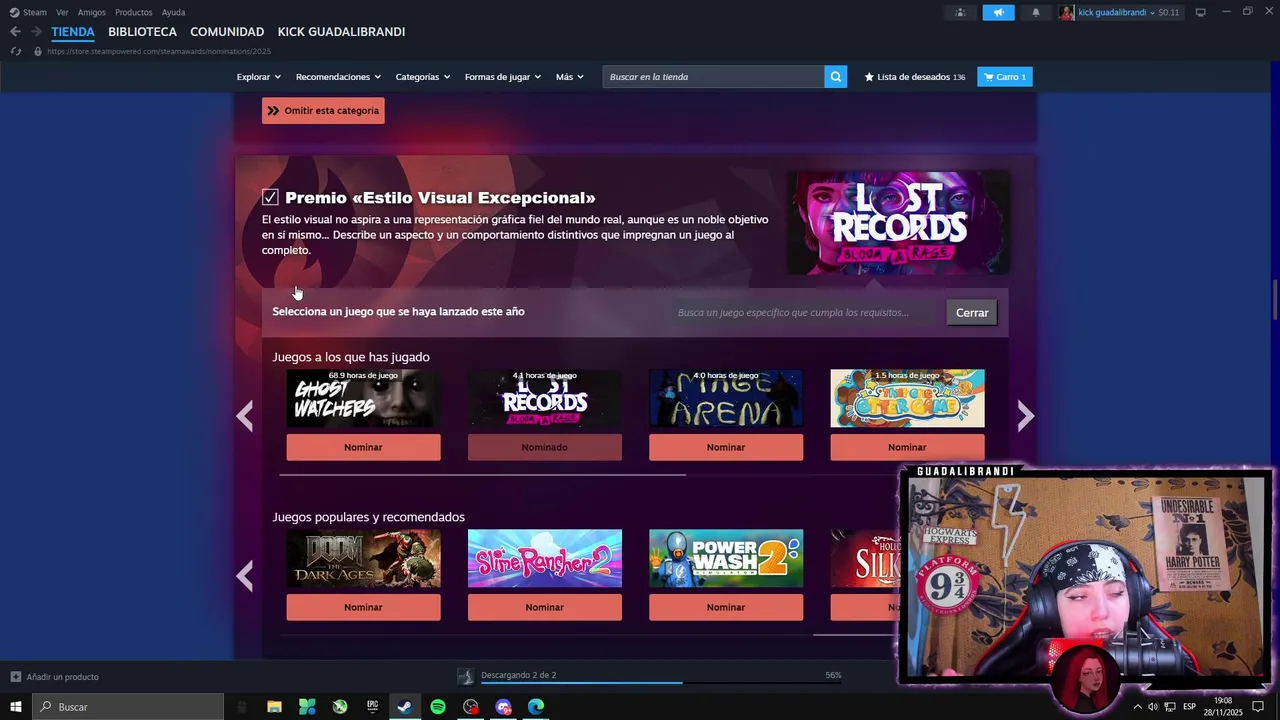Screen dimensions: 1280x720
Task: Open the KICK GUADALIBRANDI profile tab
Action: 341,32
